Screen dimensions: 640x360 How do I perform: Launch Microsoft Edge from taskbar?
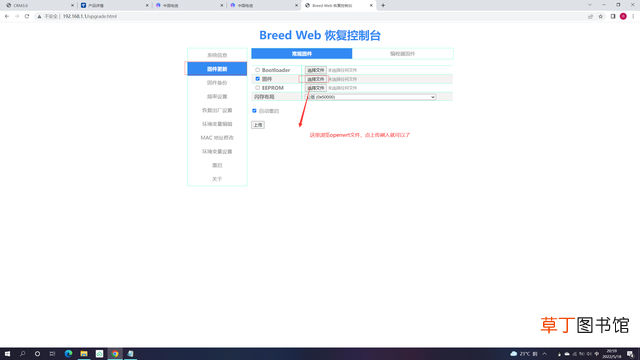(68, 354)
